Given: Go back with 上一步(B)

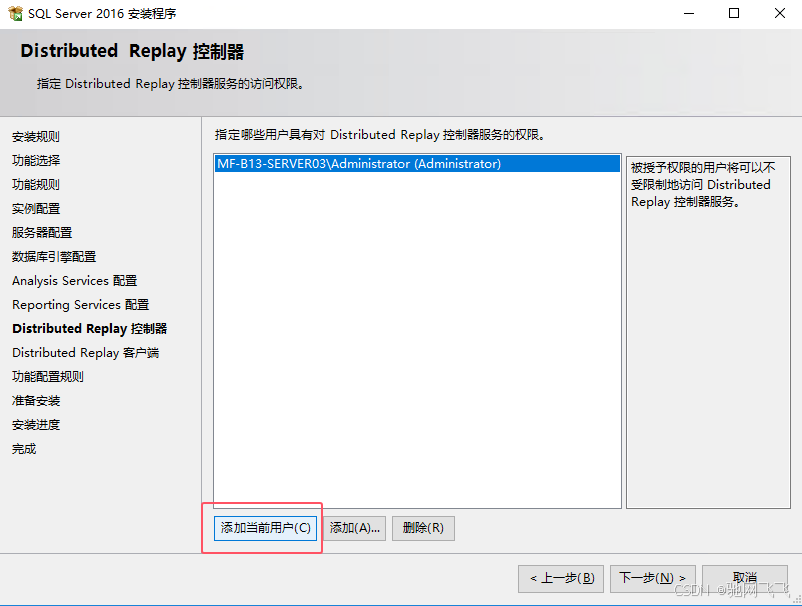Looking at the screenshot, I should point(561,578).
